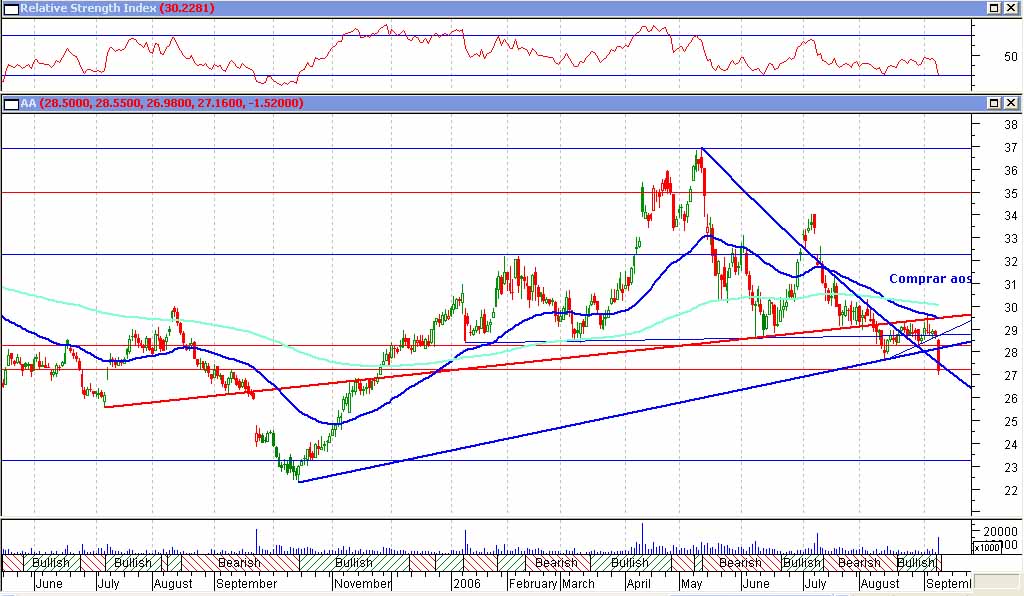
Task: Maximize the AA price chart pane
Action: pos(993,103)
